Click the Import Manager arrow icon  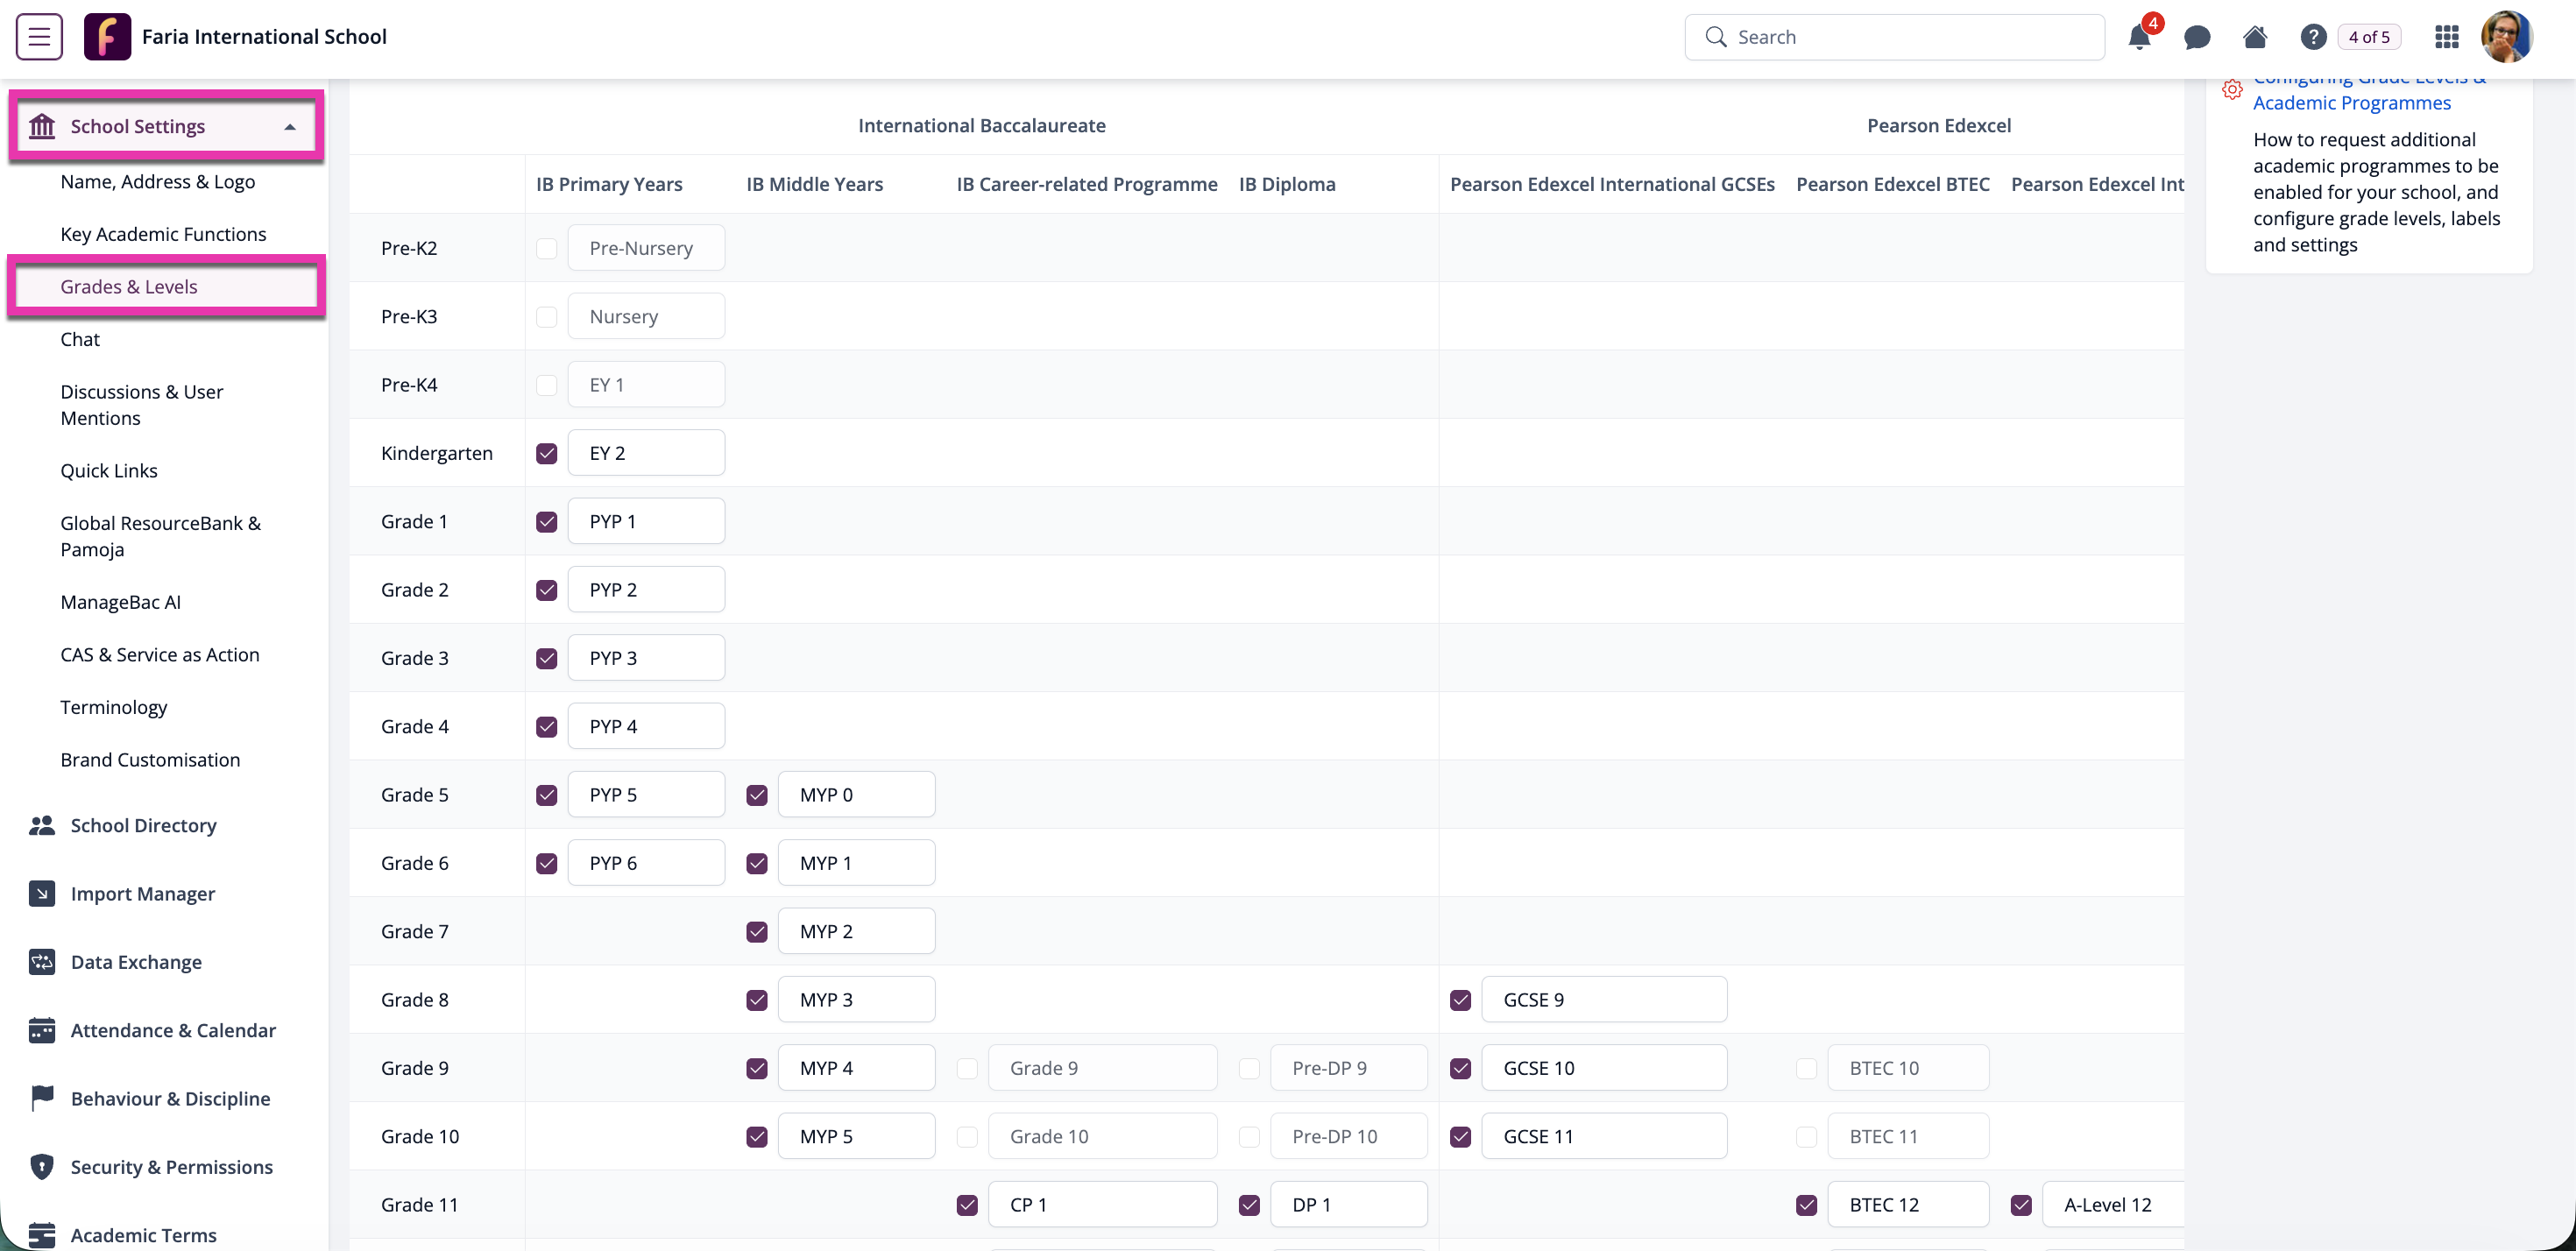[x=42, y=893]
